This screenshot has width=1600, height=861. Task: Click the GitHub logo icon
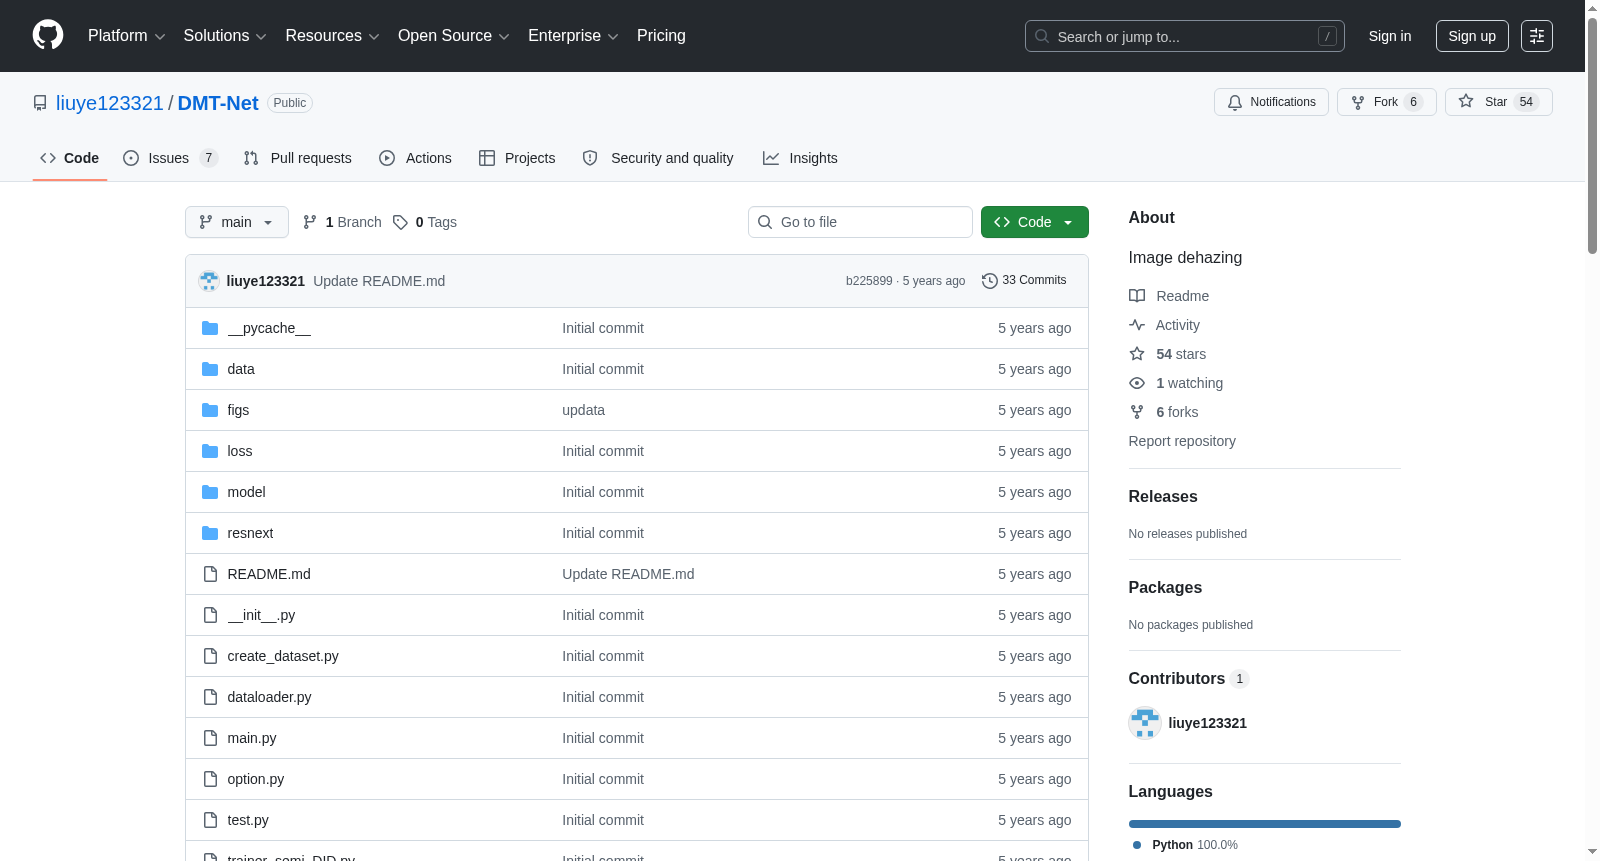click(x=48, y=35)
